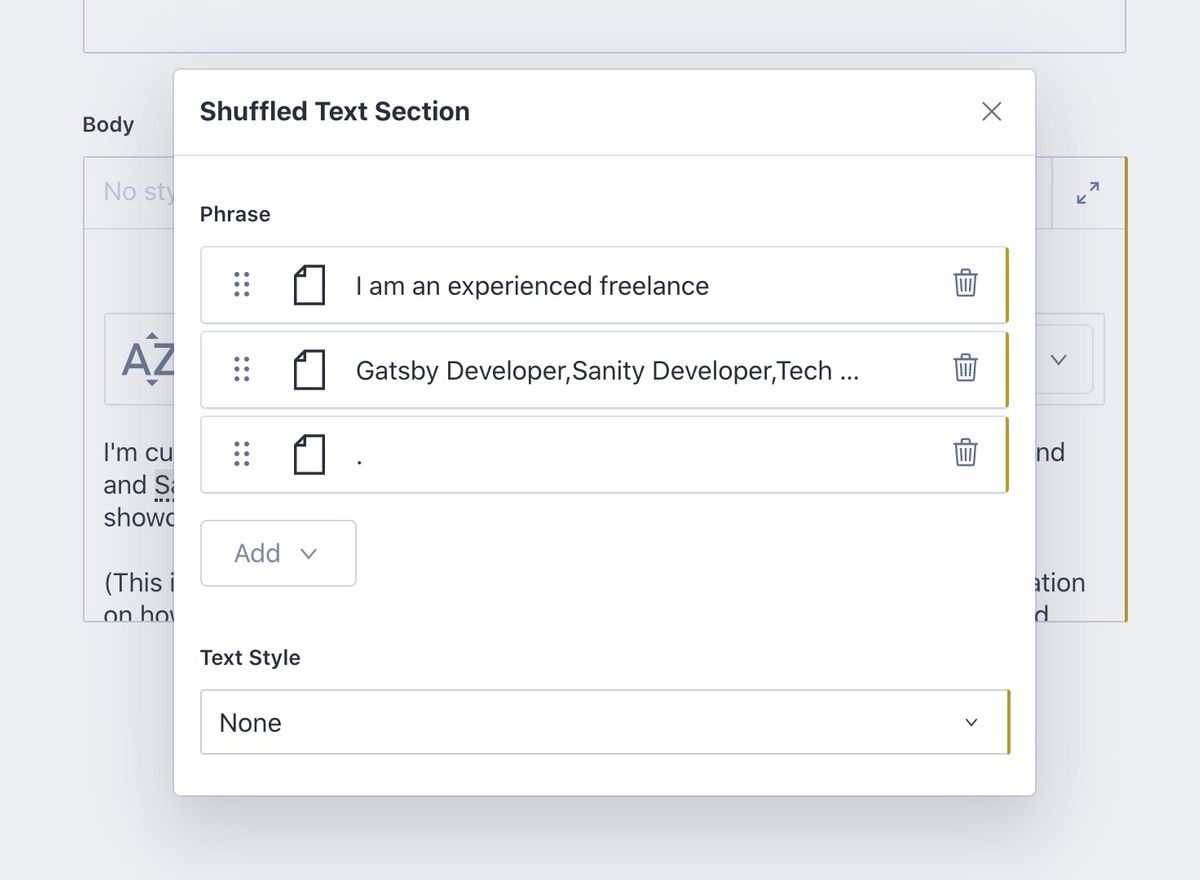Open 'I am an experienced freelance' phrase

click(532, 286)
